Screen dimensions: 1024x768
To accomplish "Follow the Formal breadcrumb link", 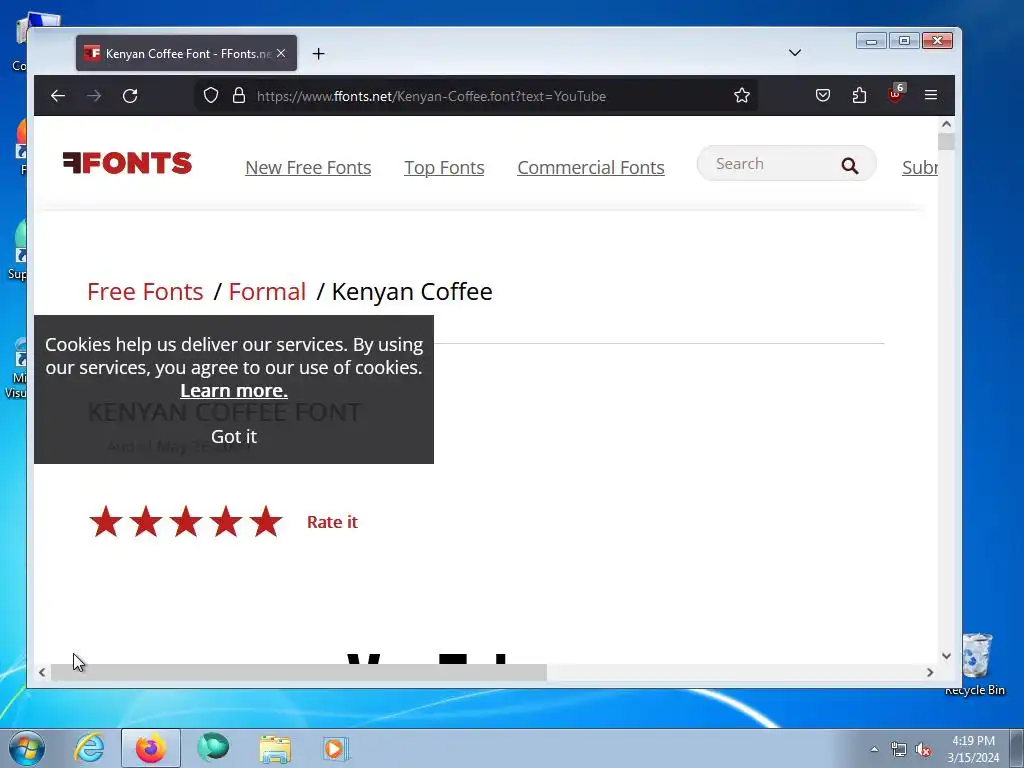I will point(267,292).
